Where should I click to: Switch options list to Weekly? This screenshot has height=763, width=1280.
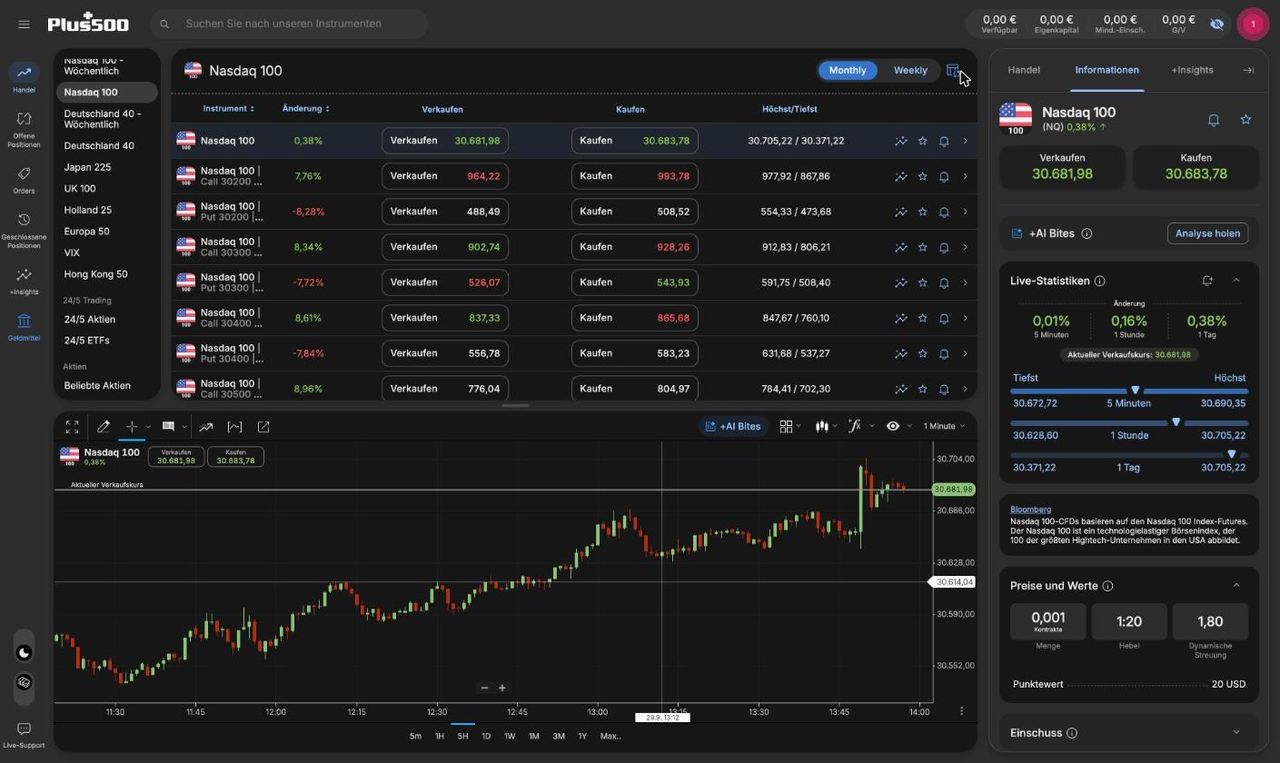coord(910,70)
